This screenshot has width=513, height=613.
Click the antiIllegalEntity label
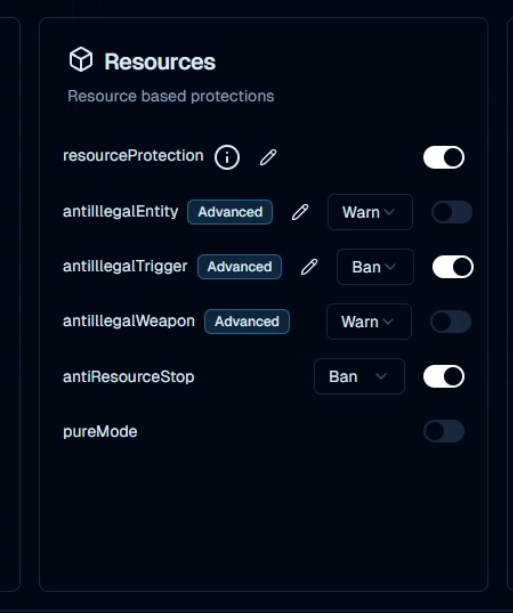120,212
